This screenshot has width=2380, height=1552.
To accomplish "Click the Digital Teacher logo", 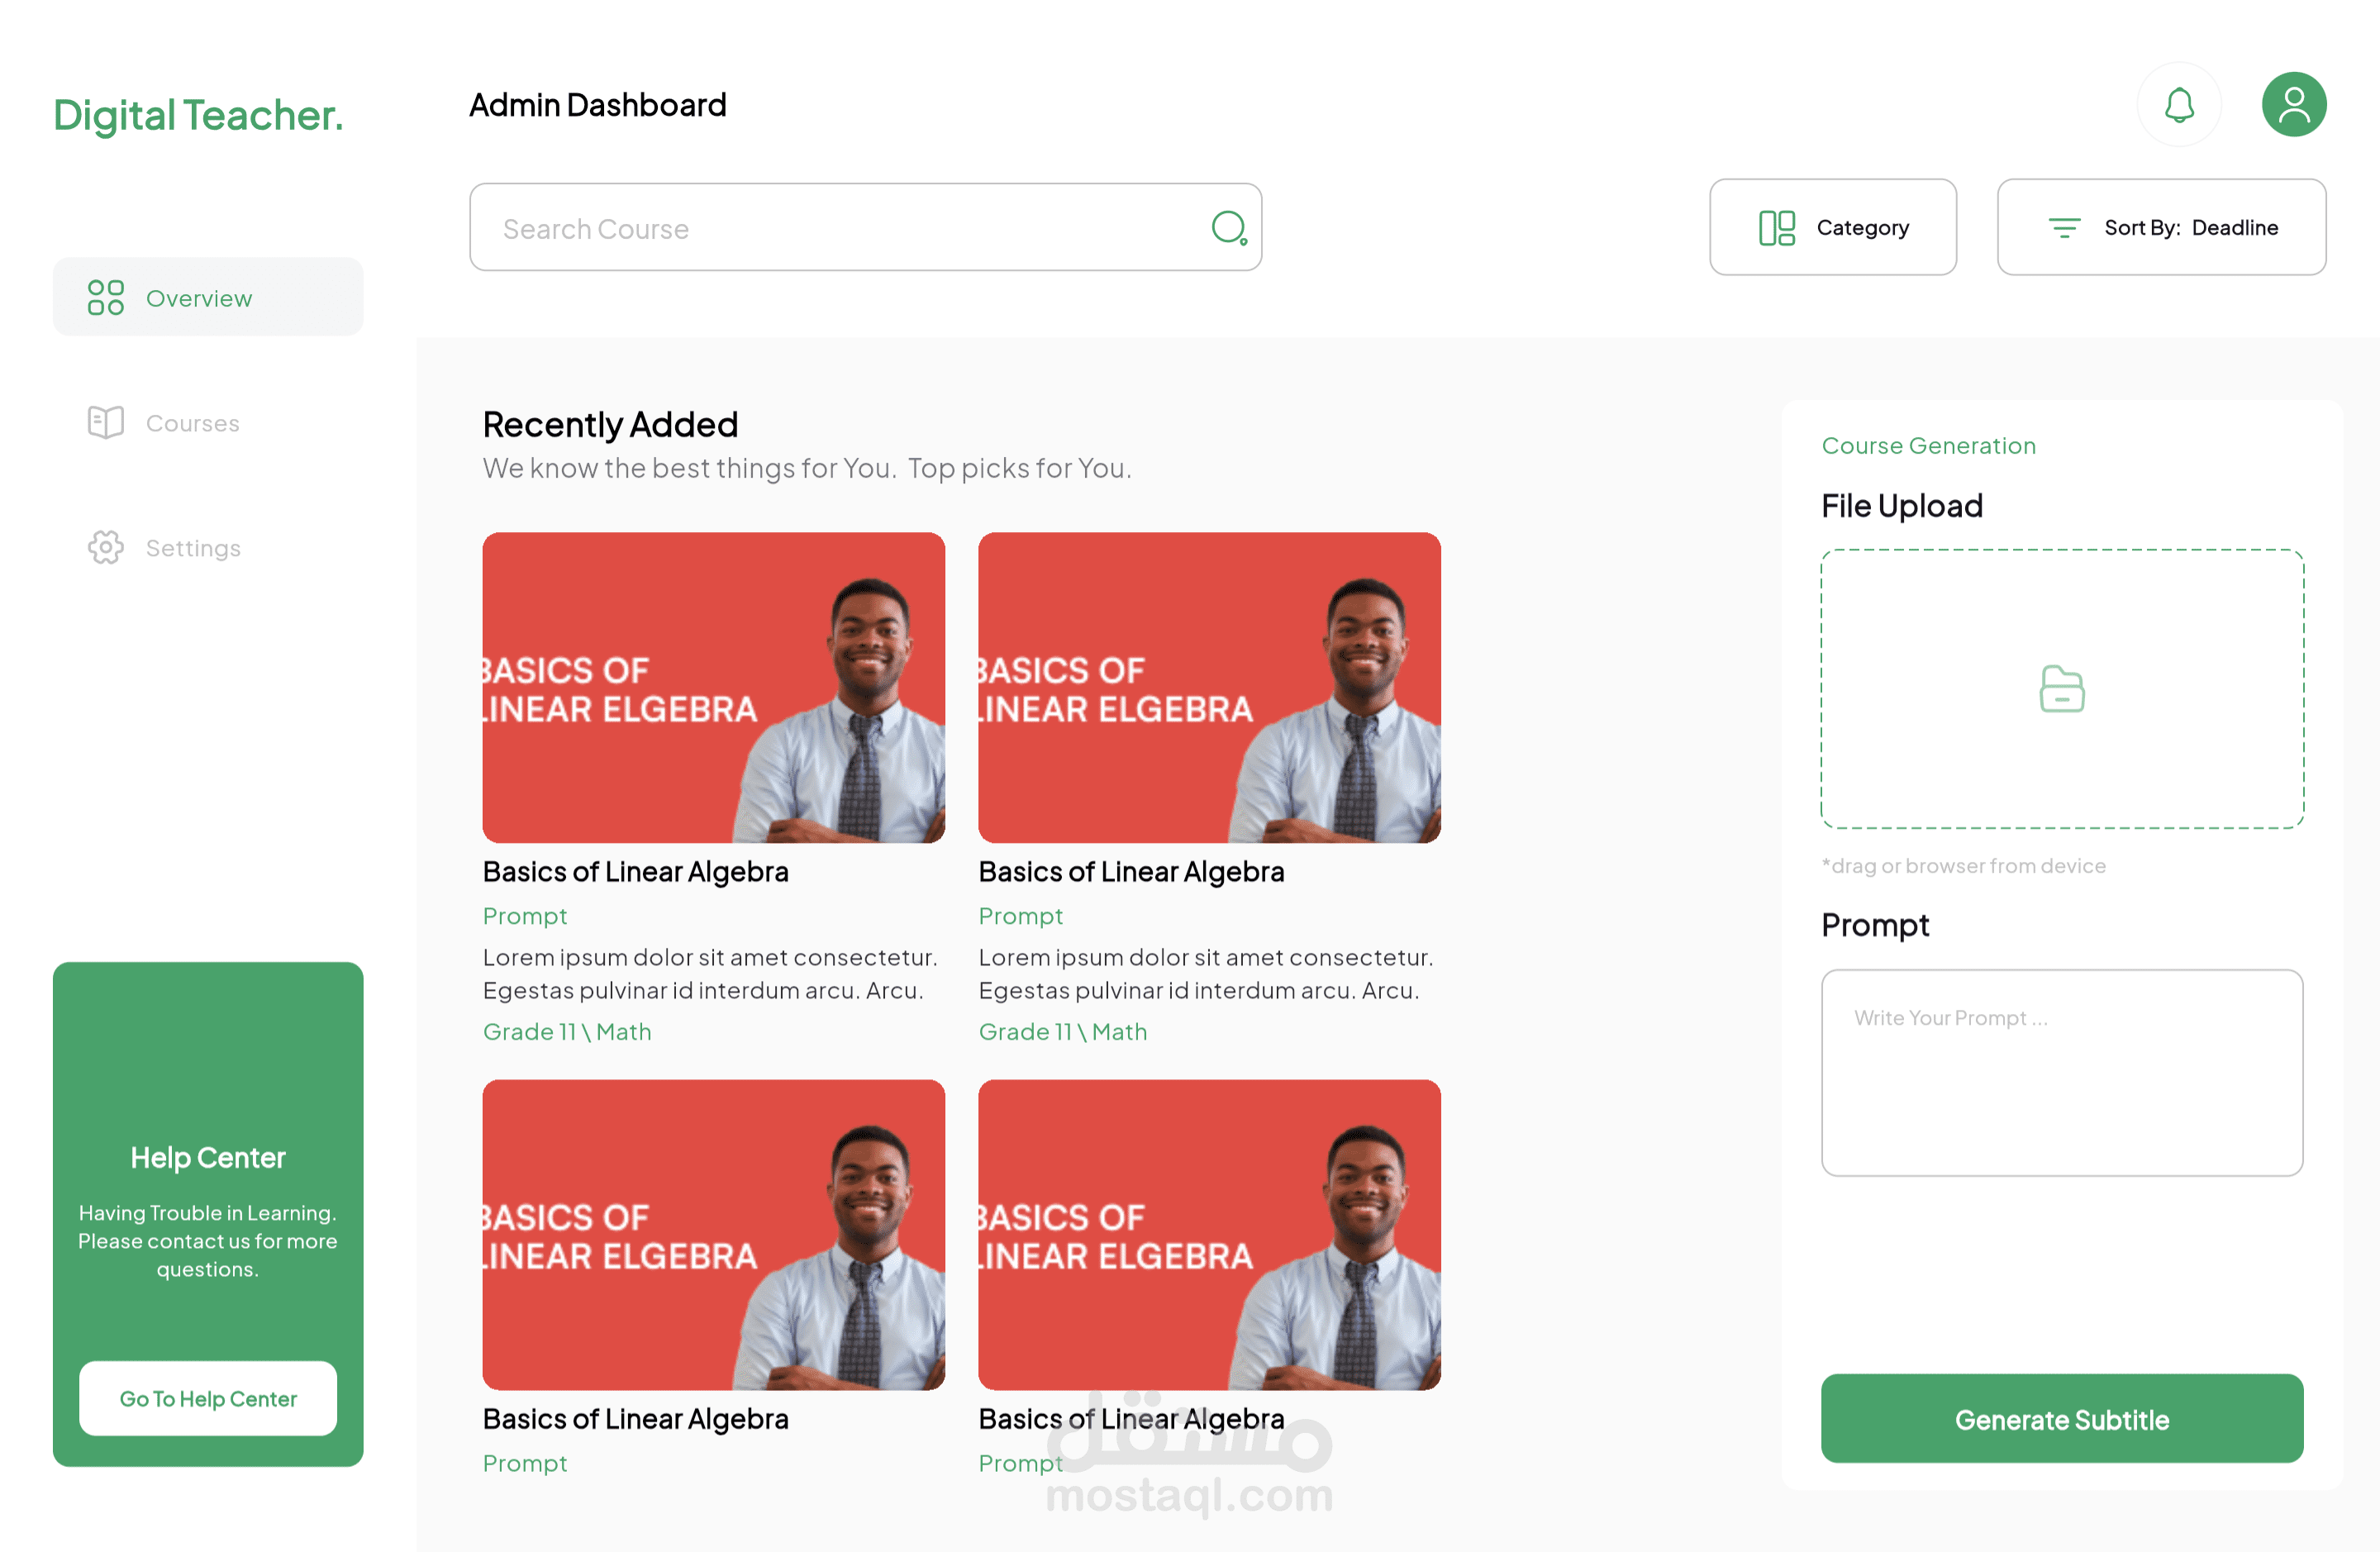I will [198, 115].
